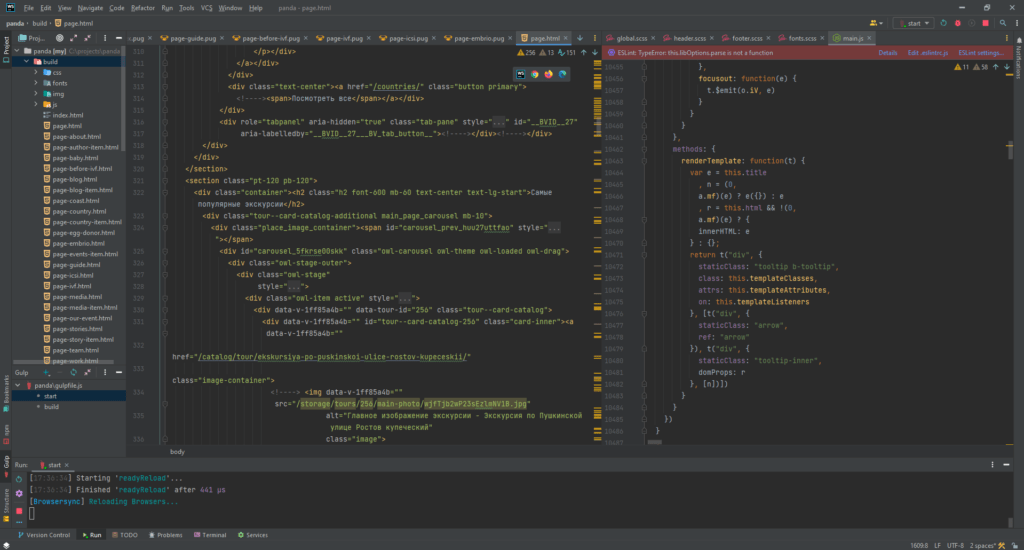1024x550 pixels.
Task: Open page in Firefox browser icon
Action: [548, 74]
